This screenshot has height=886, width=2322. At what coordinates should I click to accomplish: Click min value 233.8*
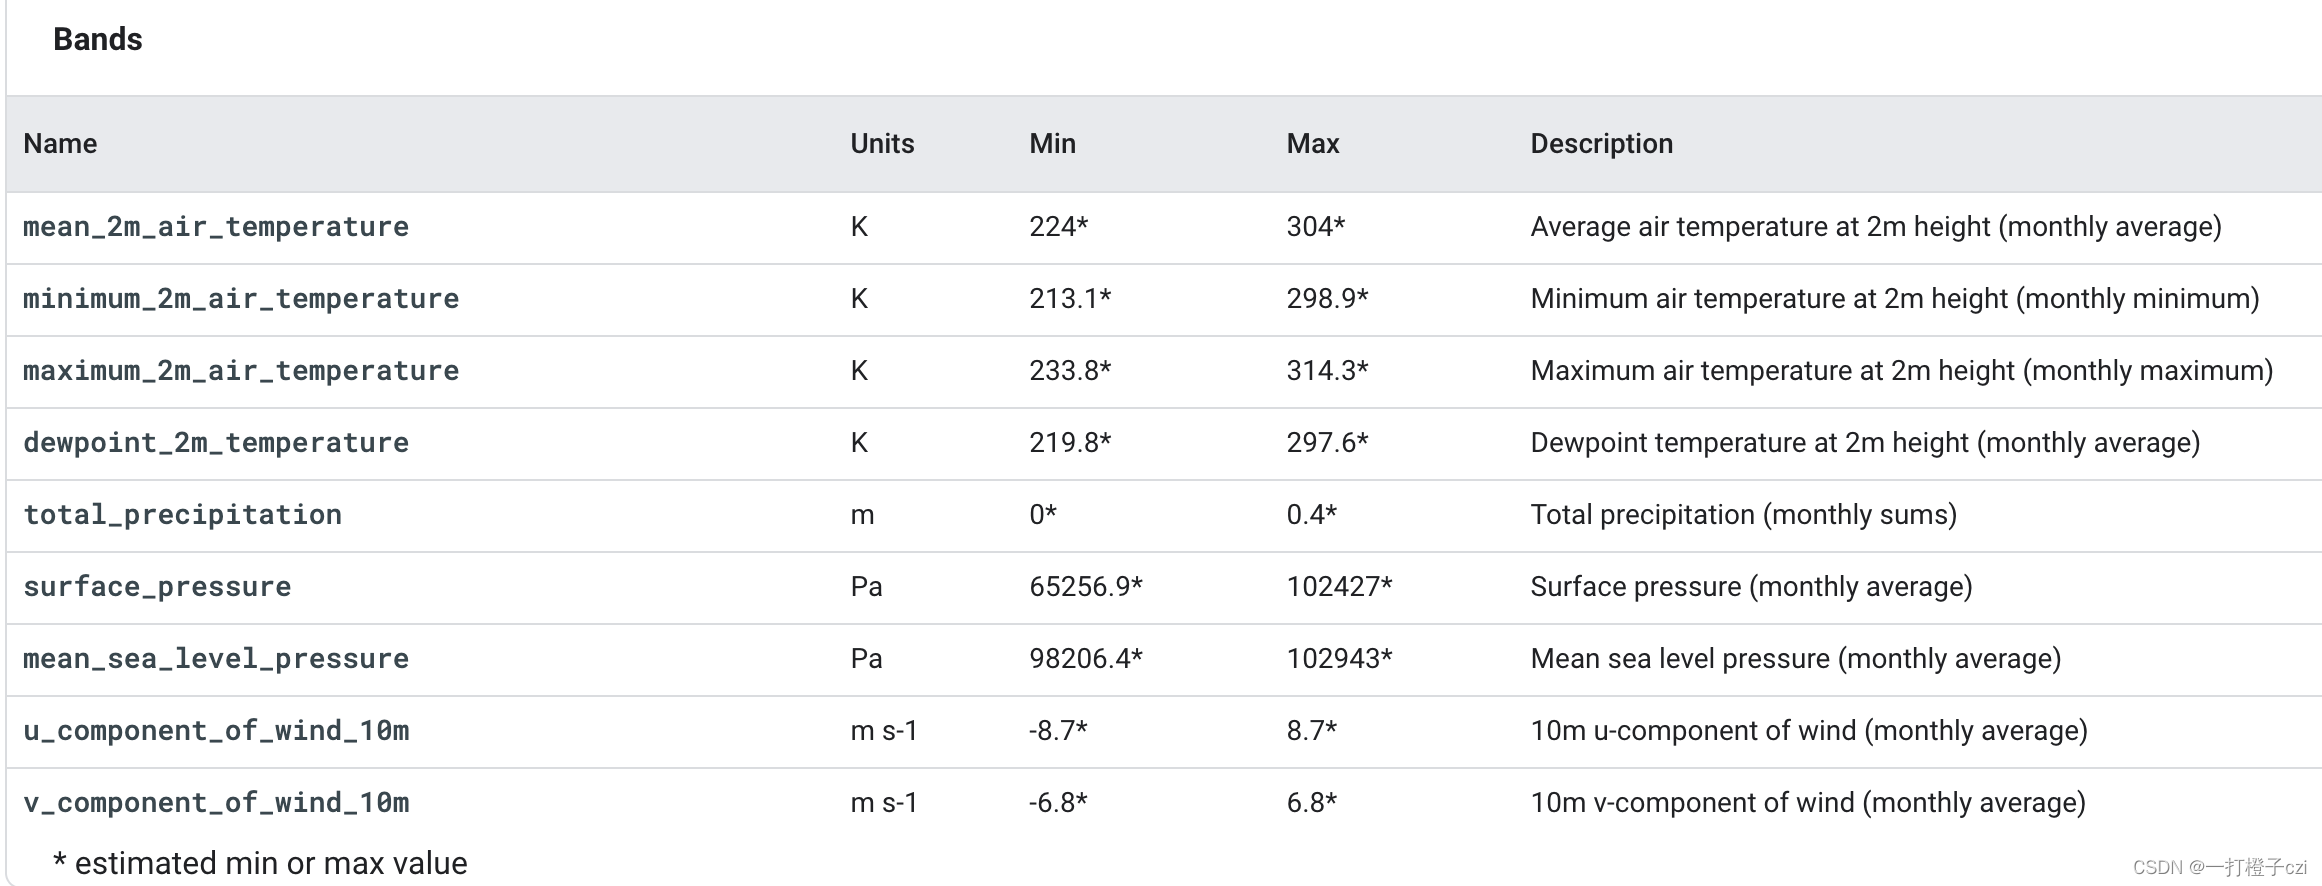tap(1070, 371)
